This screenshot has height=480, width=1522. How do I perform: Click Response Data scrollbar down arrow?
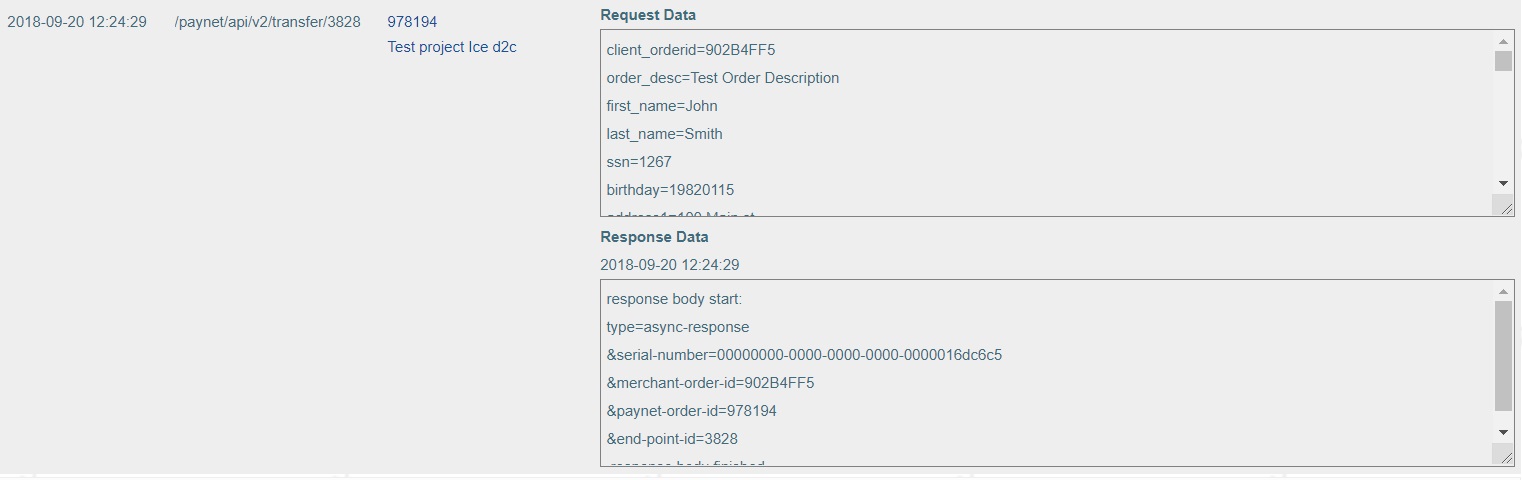tap(1503, 433)
